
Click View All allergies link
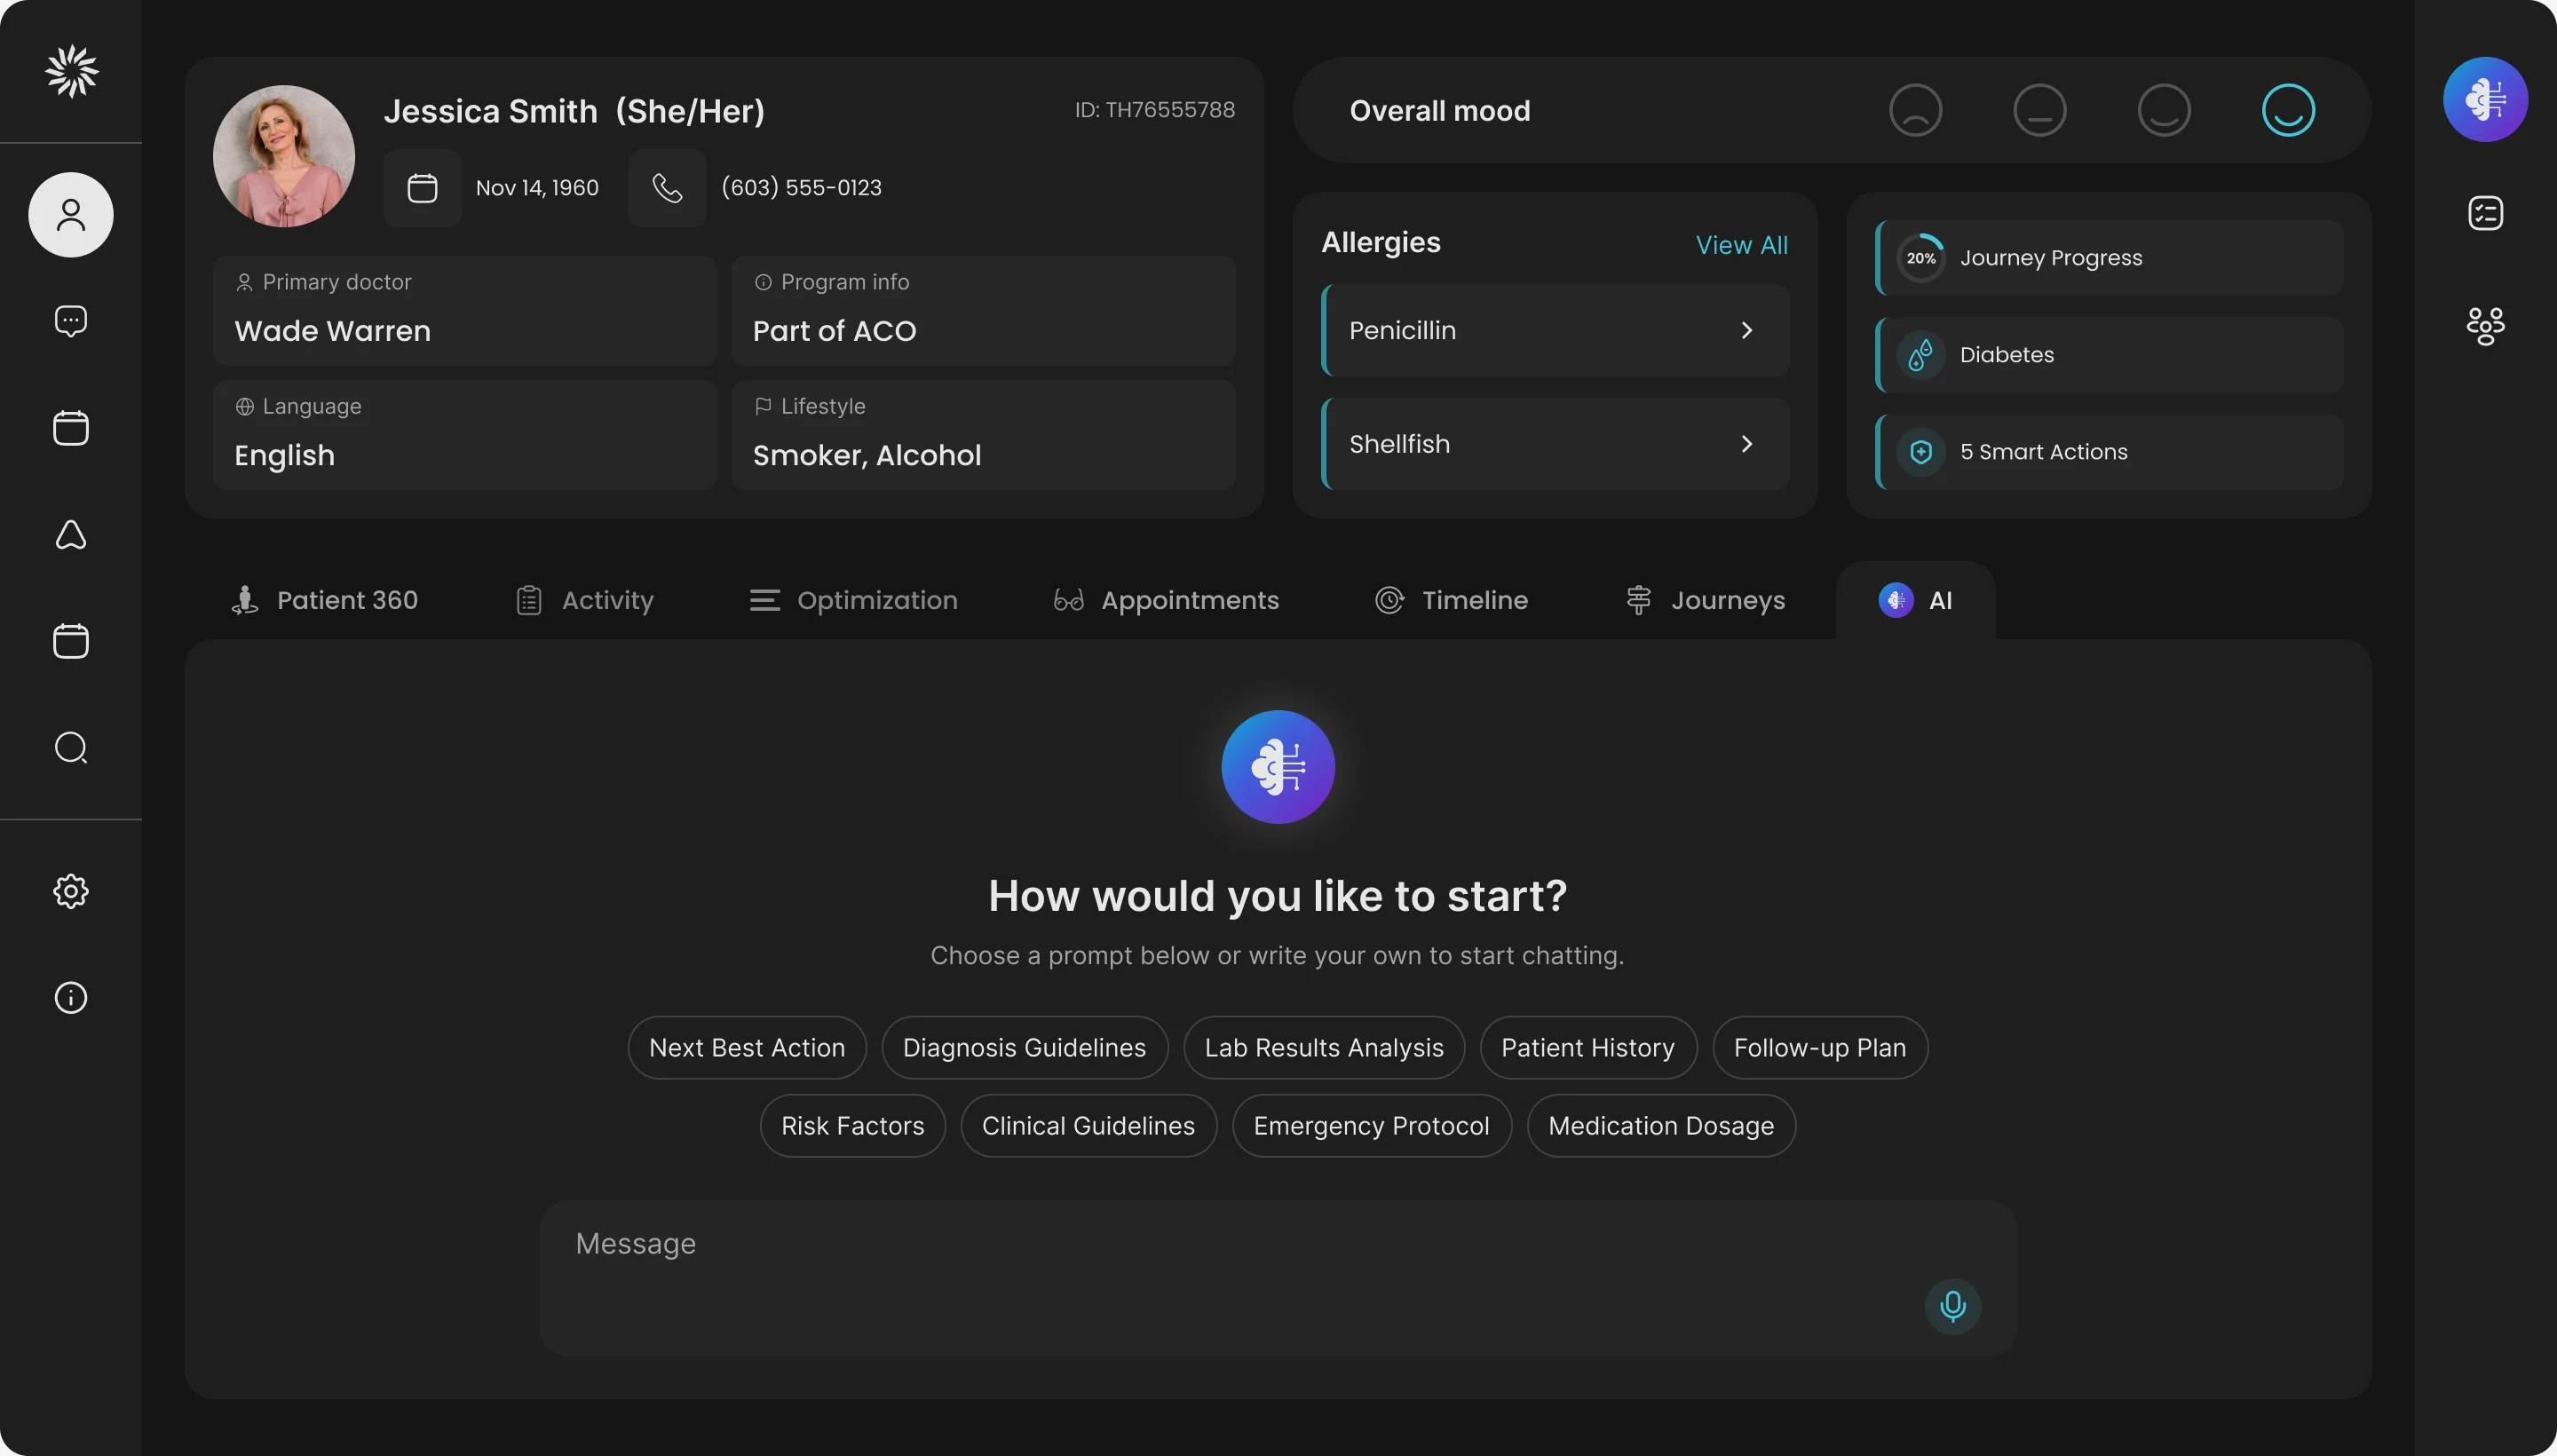[1741, 245]
